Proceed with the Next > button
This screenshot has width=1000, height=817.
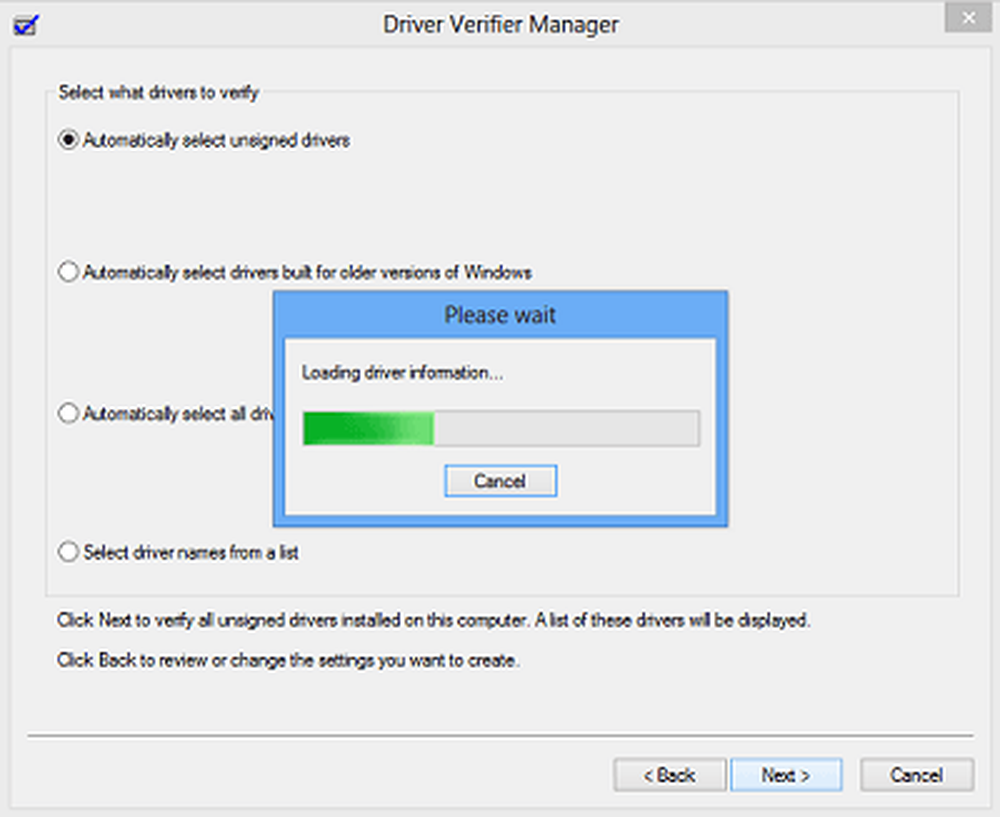pos(786,775)
